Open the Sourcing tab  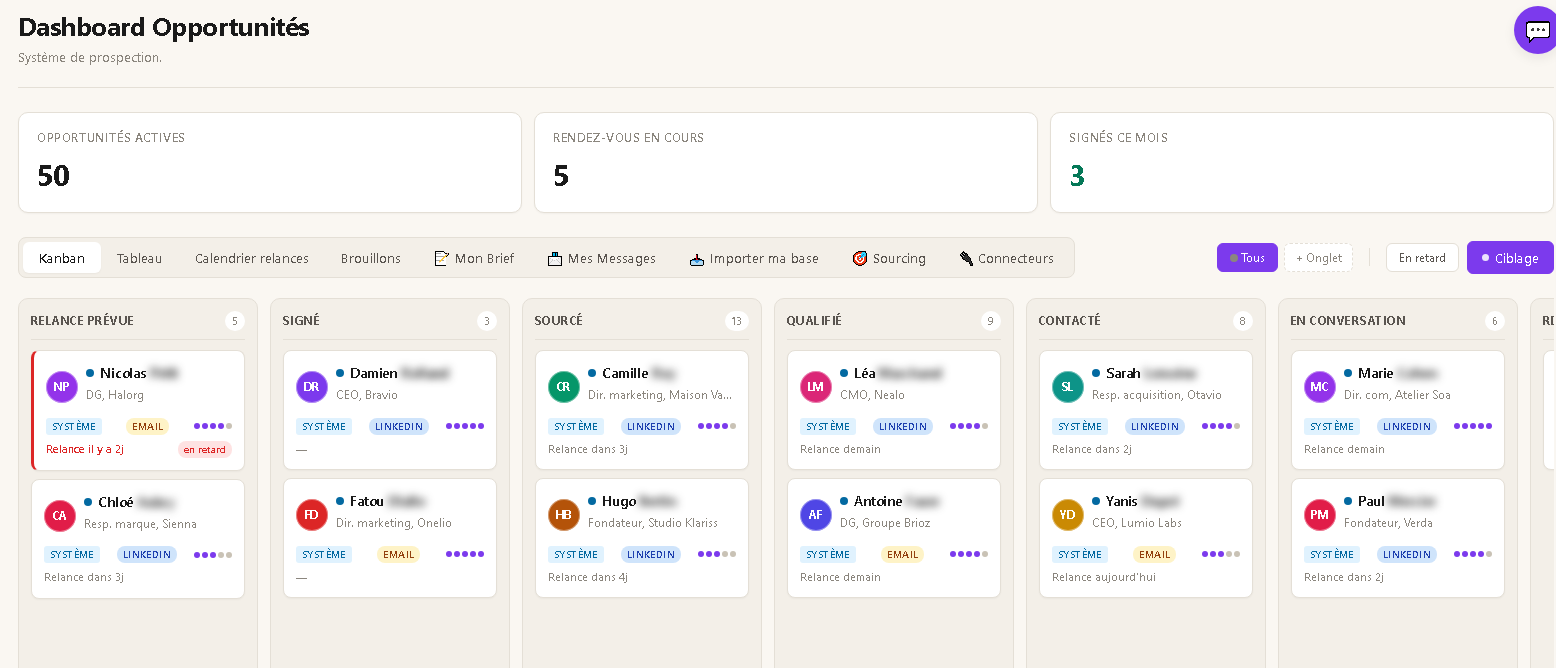pos(889,258)
